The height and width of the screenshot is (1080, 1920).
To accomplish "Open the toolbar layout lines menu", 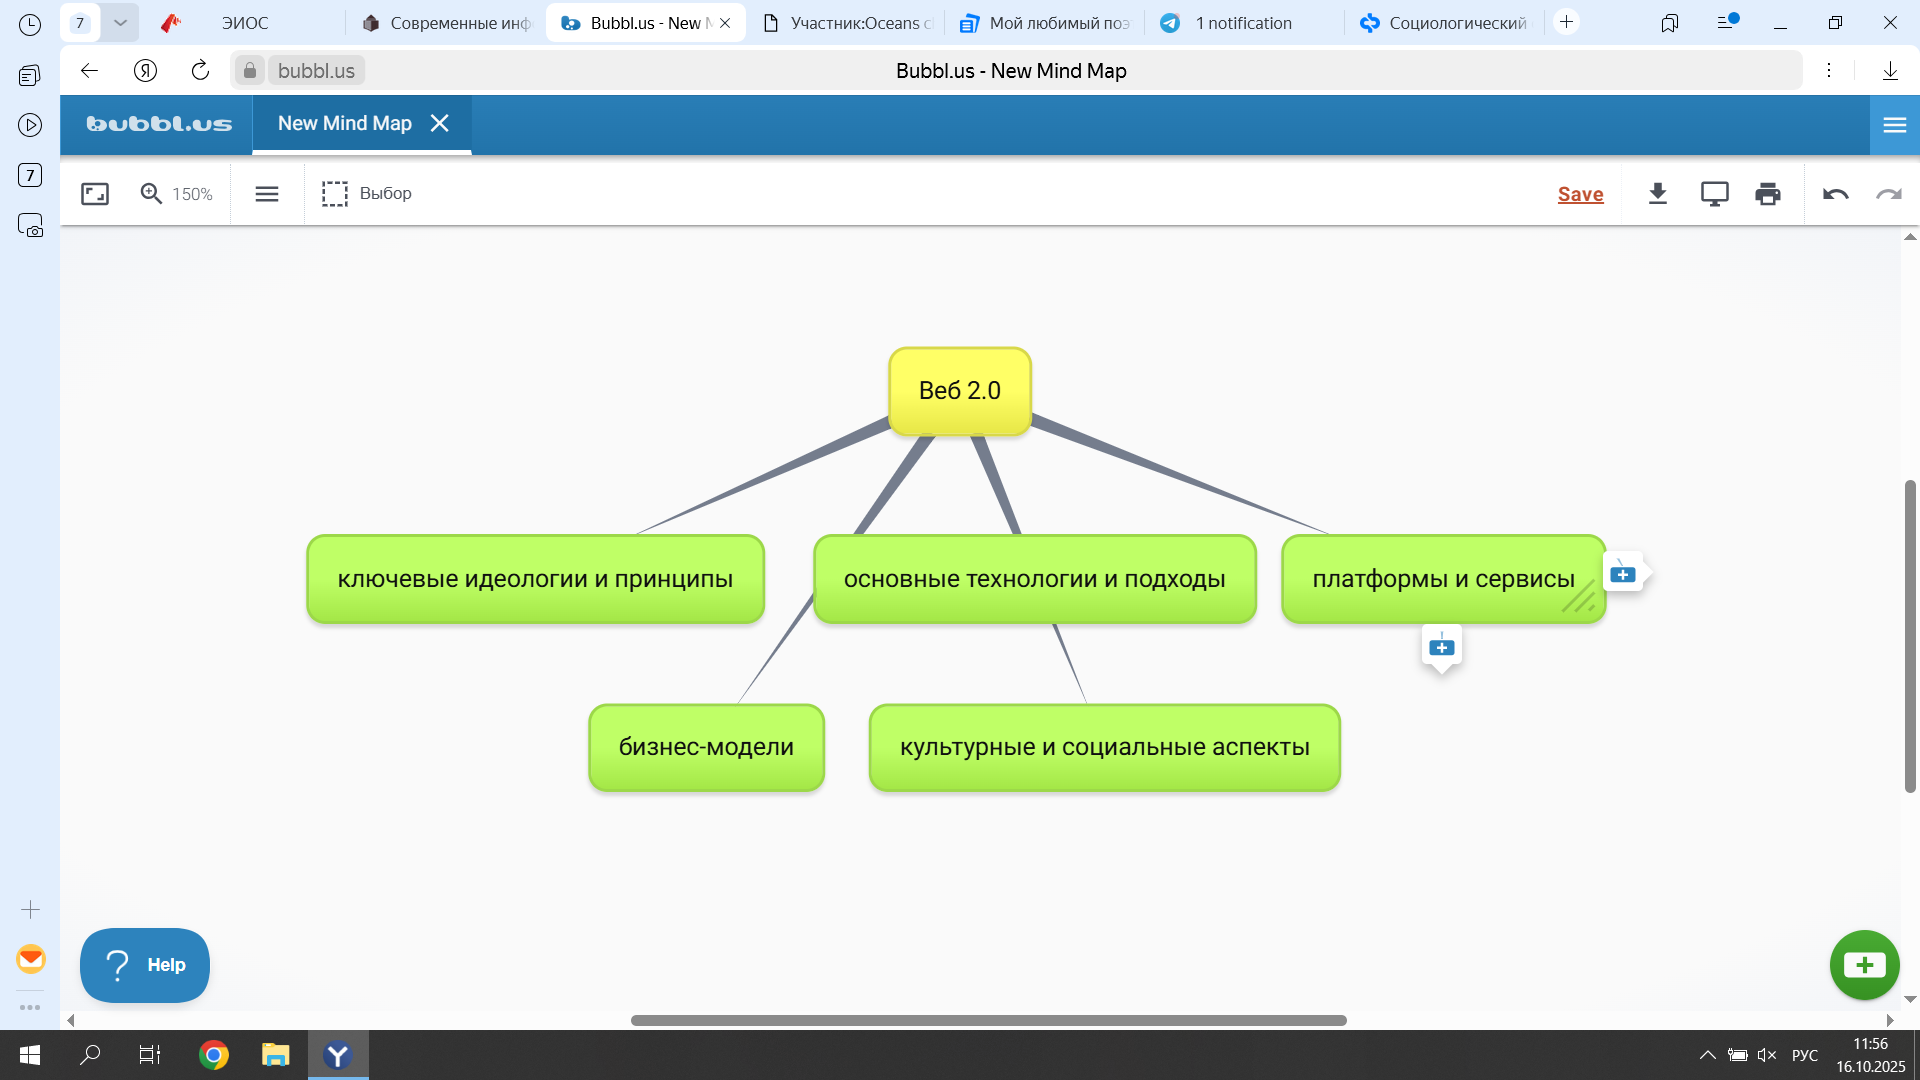I will coord(267,194).
